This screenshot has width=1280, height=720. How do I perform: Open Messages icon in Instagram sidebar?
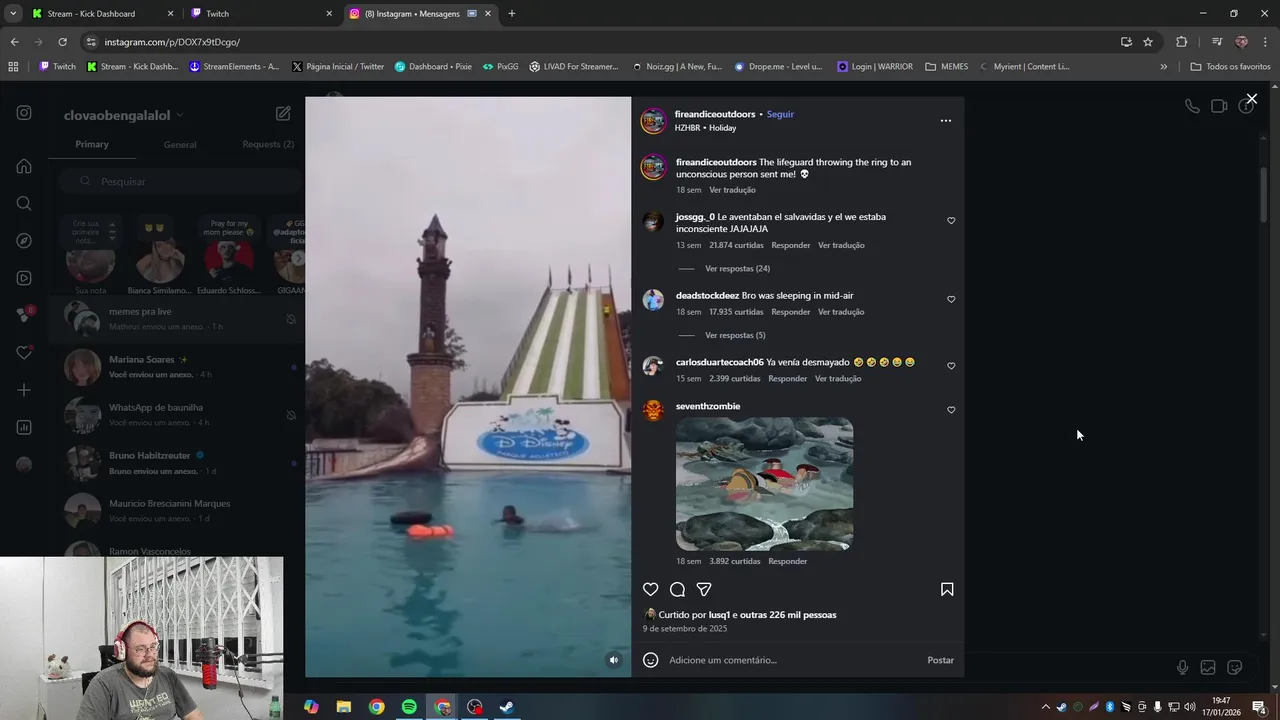point(24,315)
